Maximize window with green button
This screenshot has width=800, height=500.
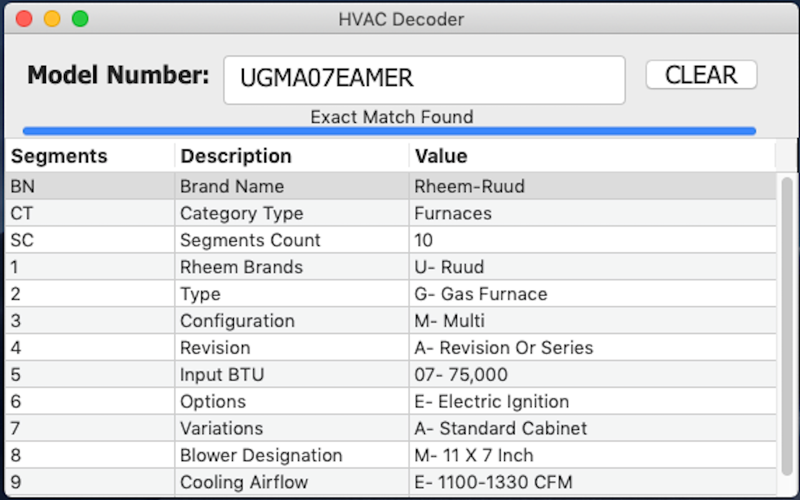[80, 19]
